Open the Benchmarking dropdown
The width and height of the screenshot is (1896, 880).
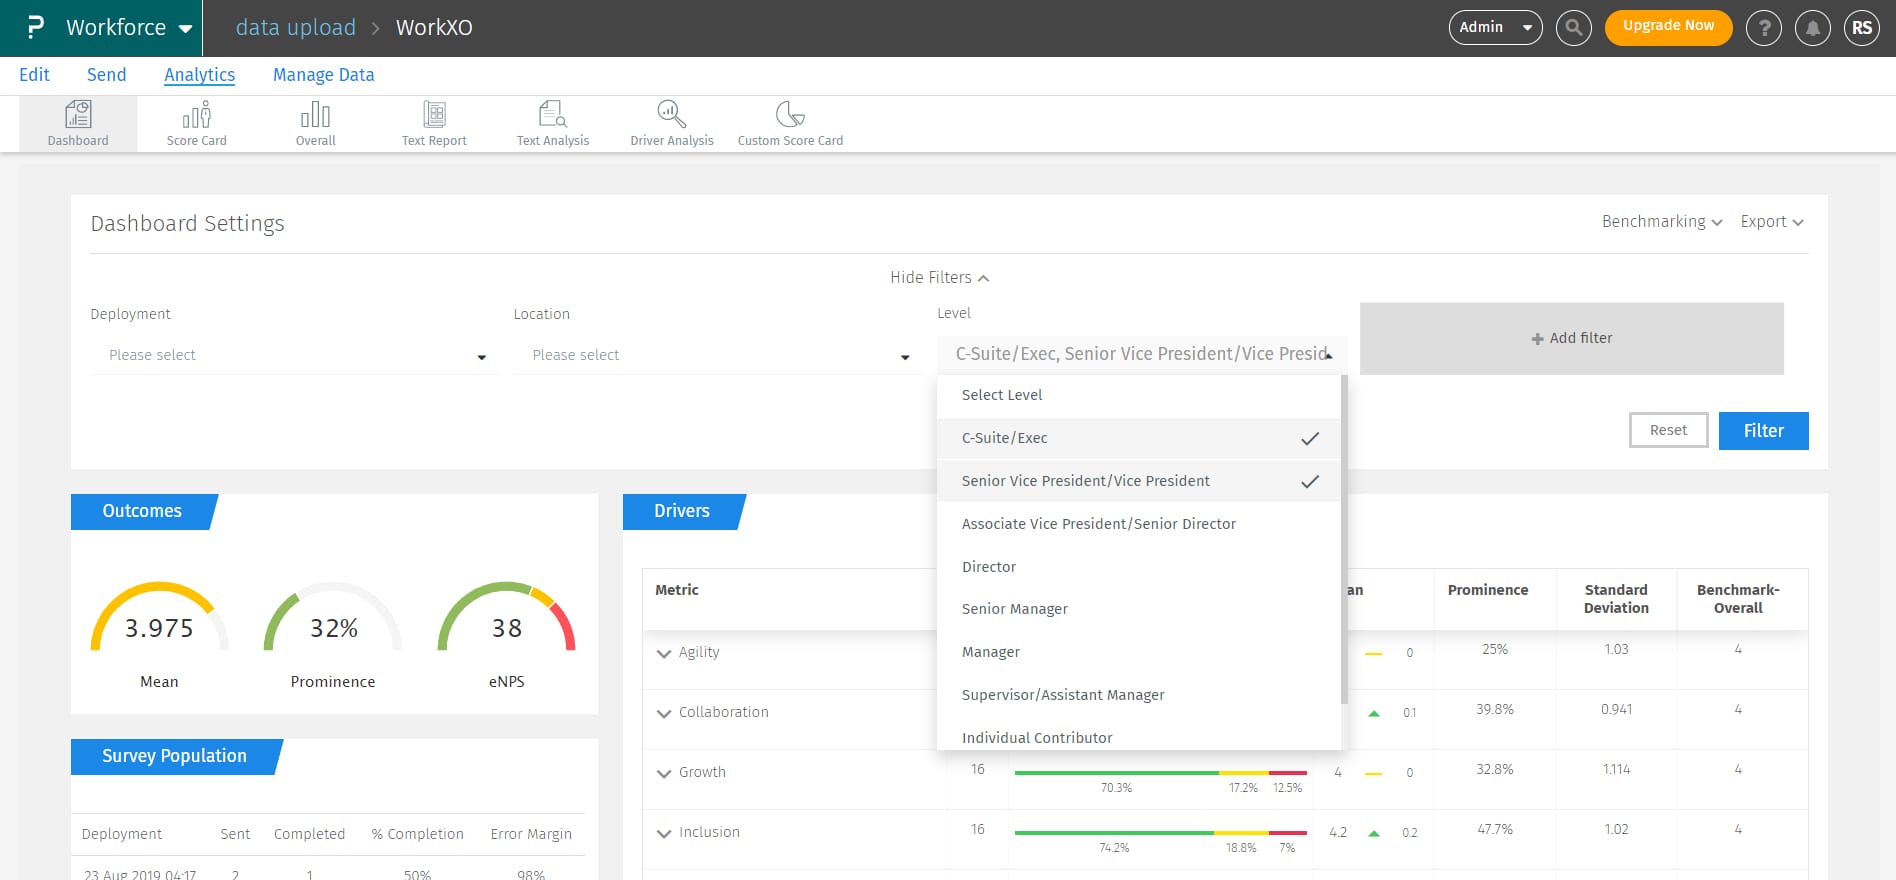[x=1662, y=222]
